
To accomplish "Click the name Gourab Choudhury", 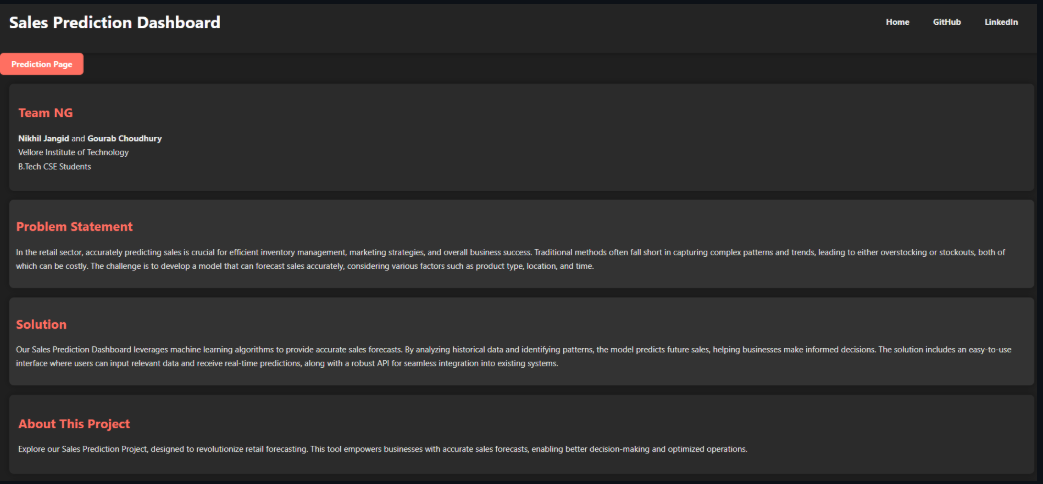I will click(x=124, y=138).
